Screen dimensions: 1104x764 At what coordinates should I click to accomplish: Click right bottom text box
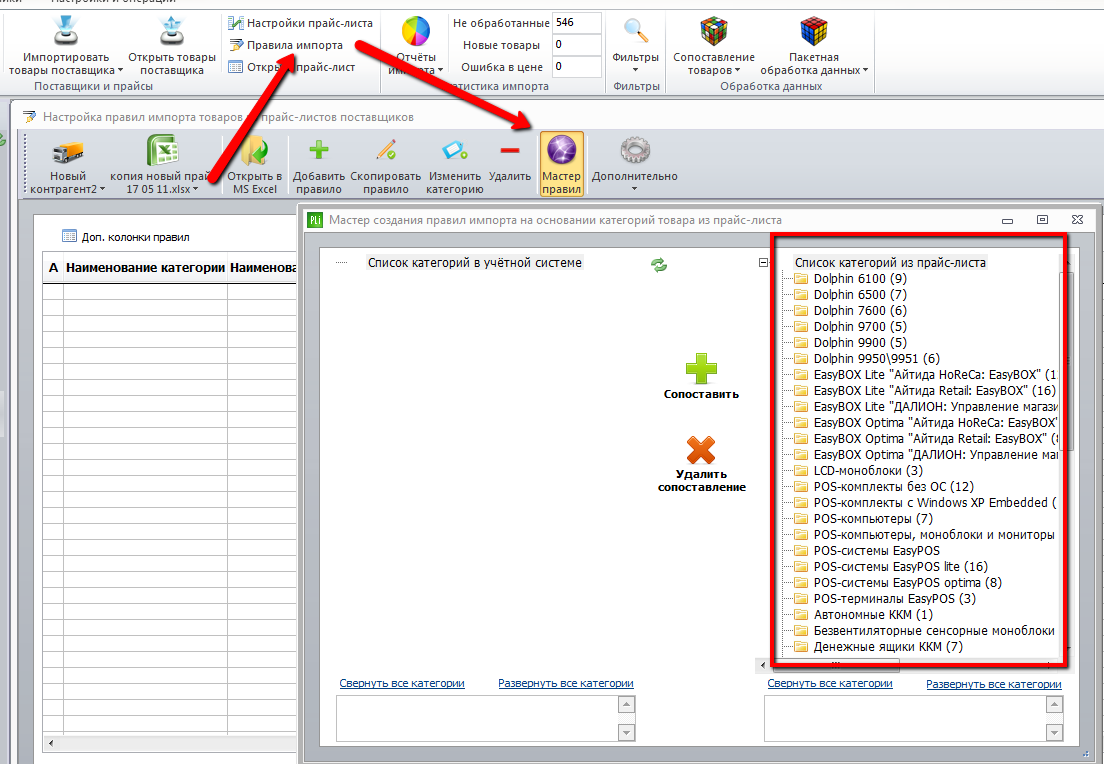[905, 718]
